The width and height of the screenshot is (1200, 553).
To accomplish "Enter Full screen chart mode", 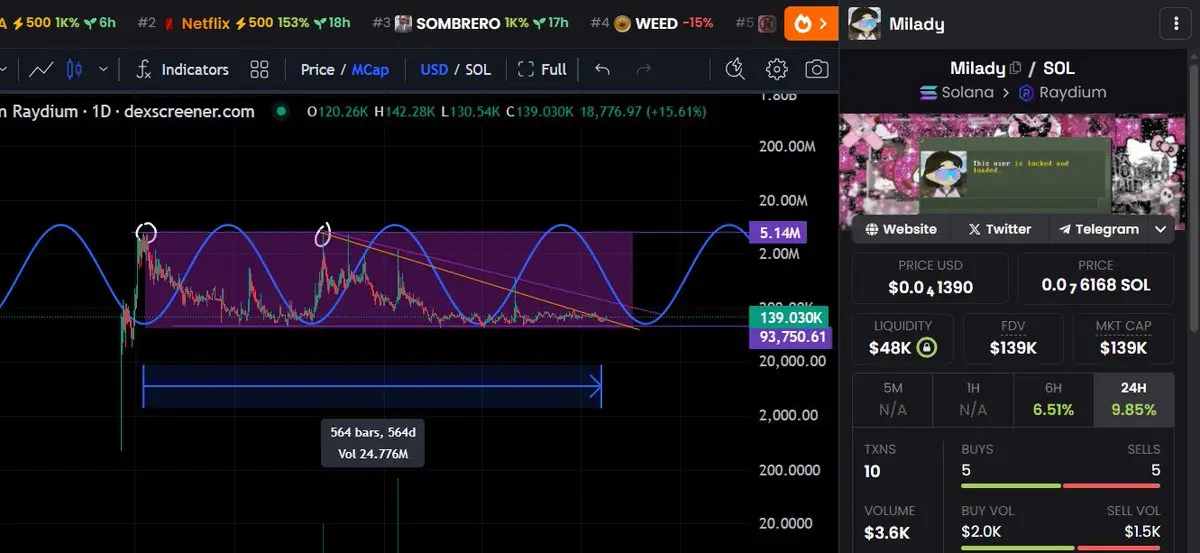I will point(543,69).
